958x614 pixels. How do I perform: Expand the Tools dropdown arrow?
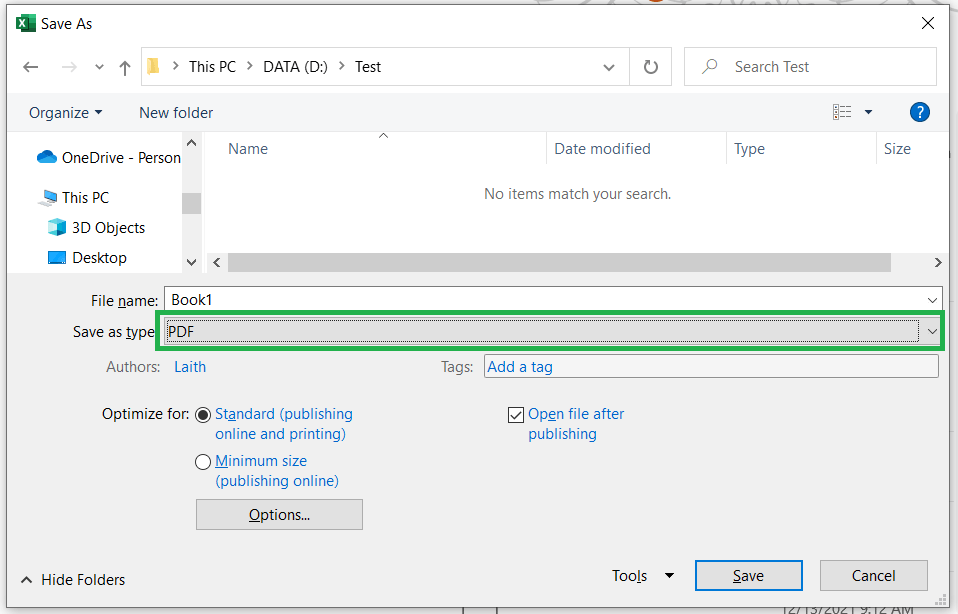tap(669, 576)
